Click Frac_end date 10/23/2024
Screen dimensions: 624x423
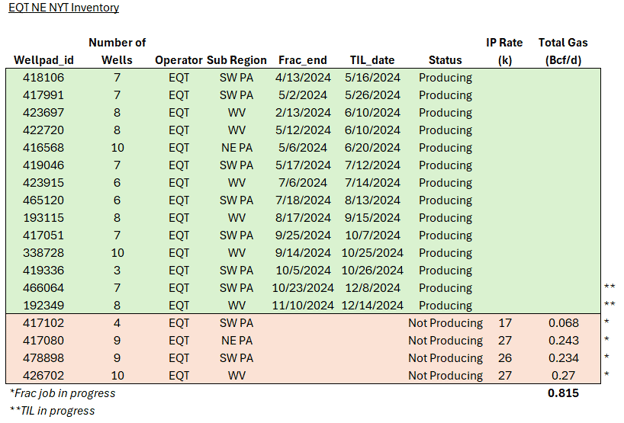(303, 288)
